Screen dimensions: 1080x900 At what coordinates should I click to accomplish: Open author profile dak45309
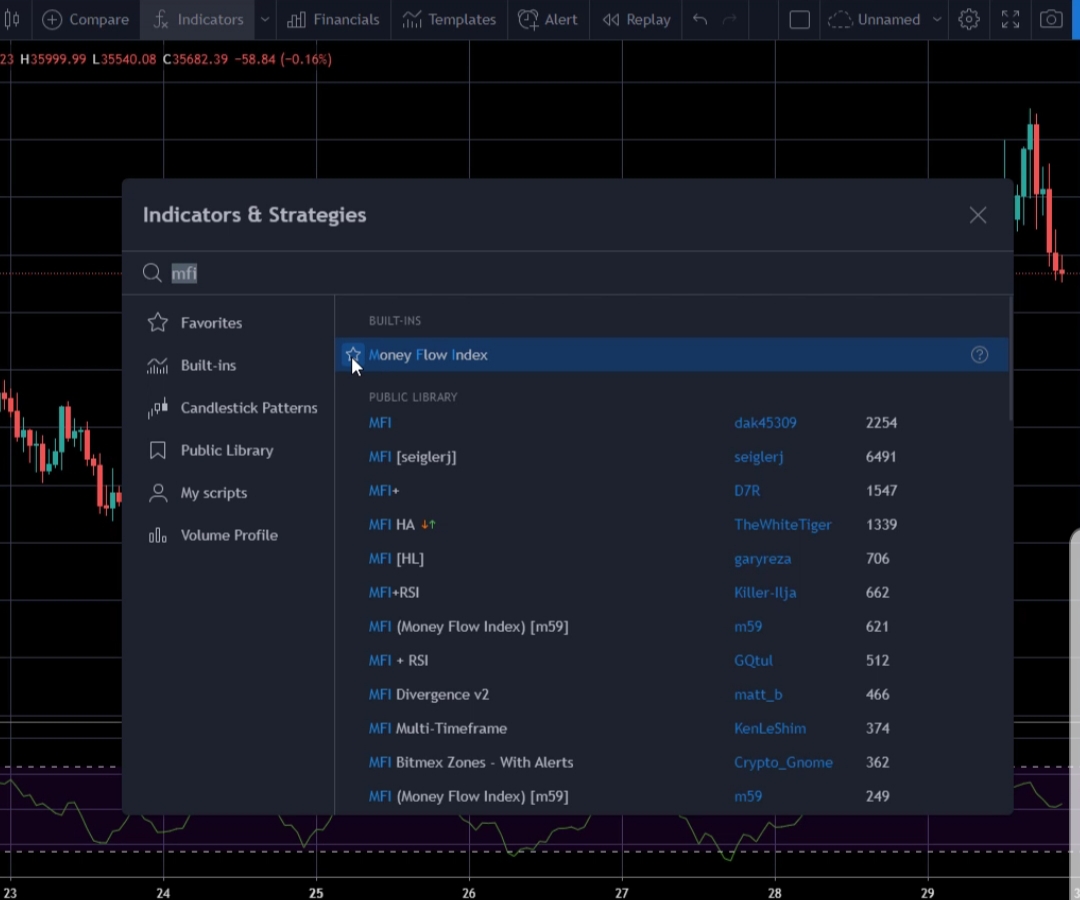click(765, 422)
